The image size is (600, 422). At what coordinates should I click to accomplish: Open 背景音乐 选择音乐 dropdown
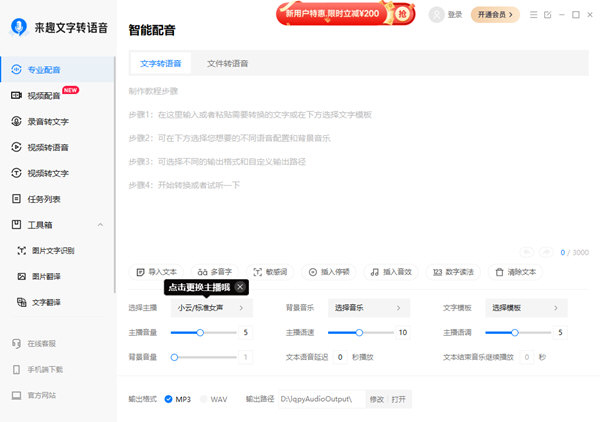367,309
